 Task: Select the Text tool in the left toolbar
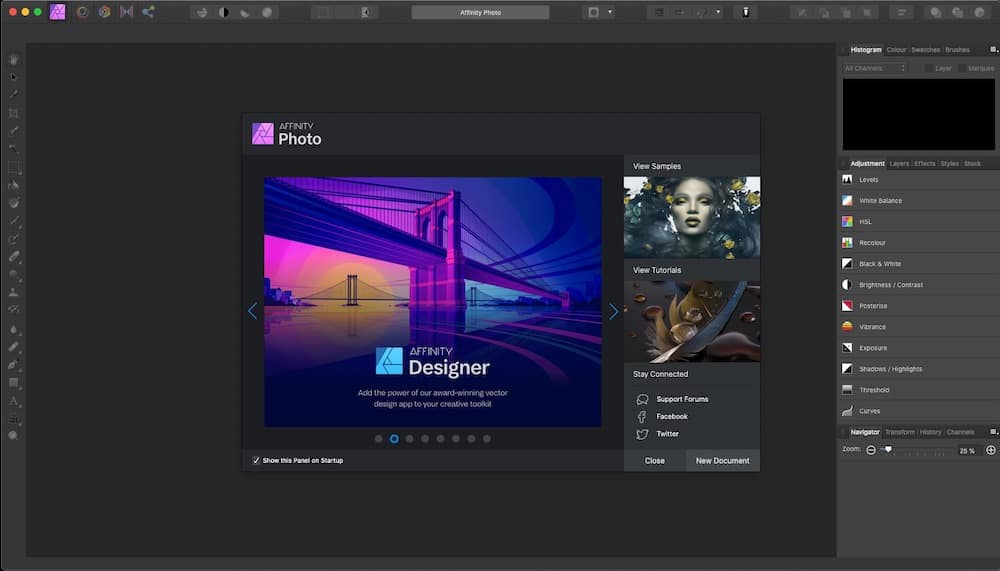coord(13,401)
